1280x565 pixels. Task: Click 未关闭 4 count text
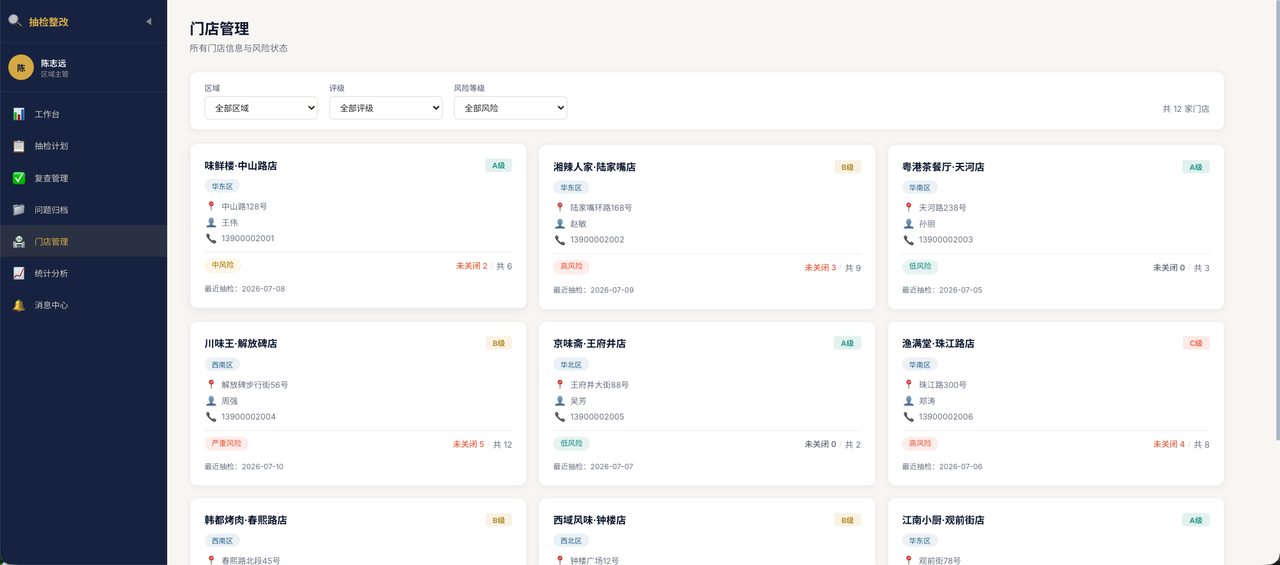click(1169, 444)
